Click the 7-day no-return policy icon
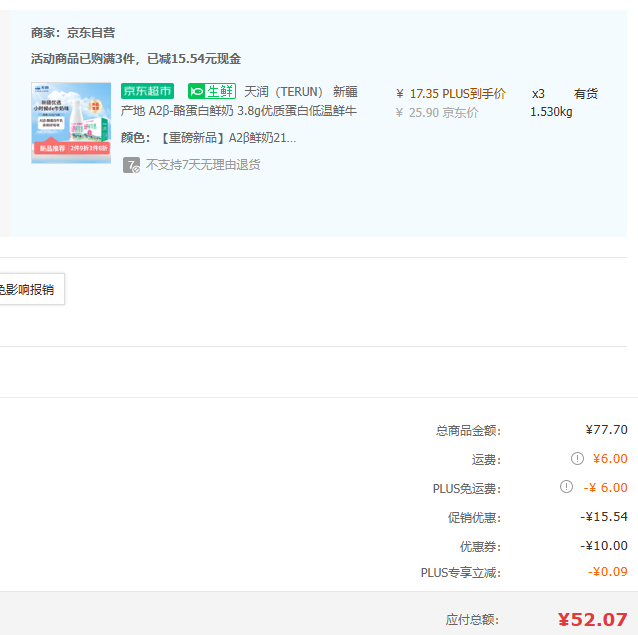638x635 pixels. pyautogui.click(x=131, y=165)
